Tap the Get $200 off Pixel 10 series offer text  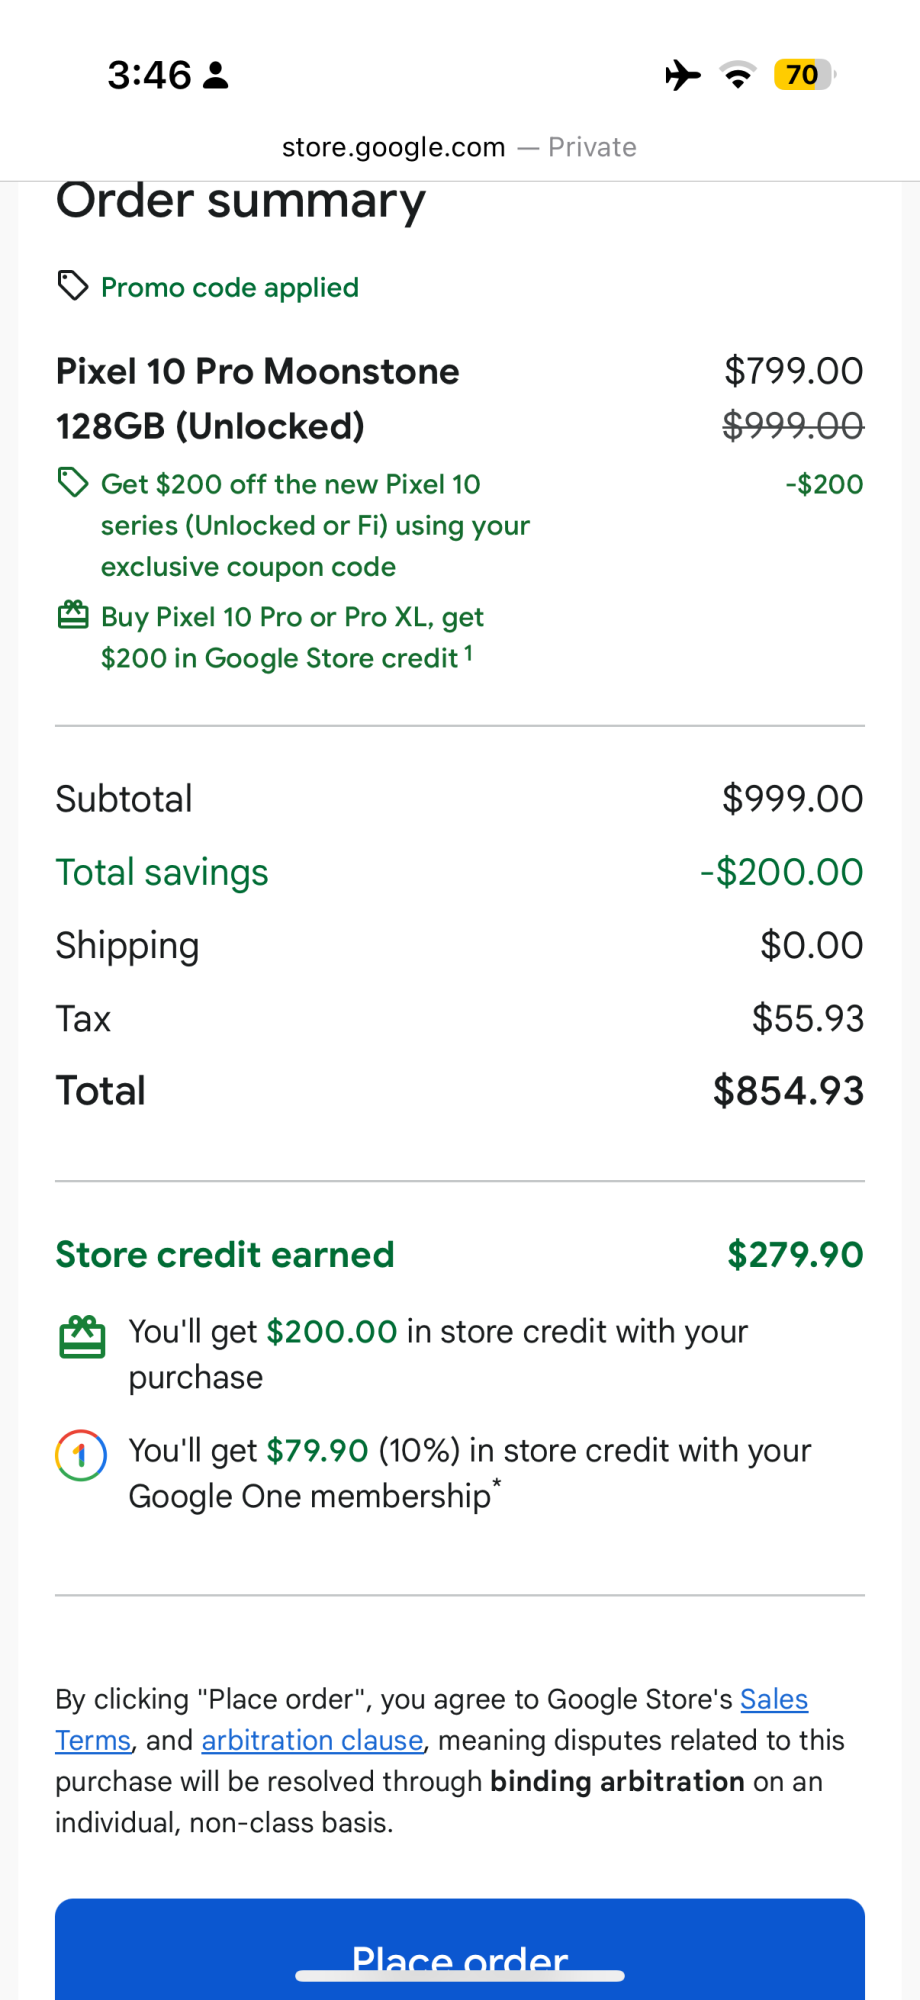point(315,525)
